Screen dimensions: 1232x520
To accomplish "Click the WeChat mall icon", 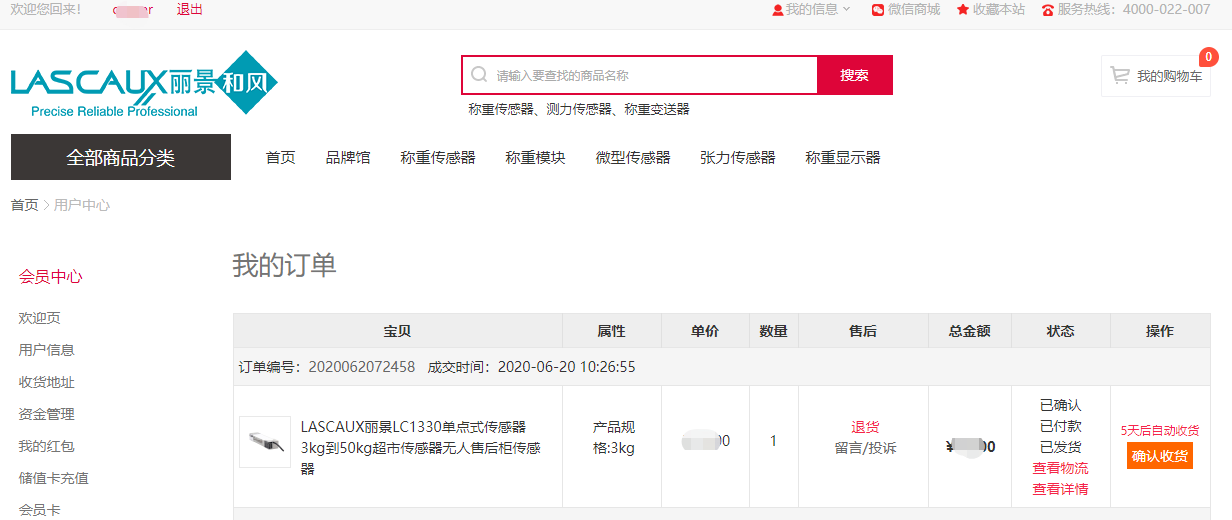I will (877, 10).
